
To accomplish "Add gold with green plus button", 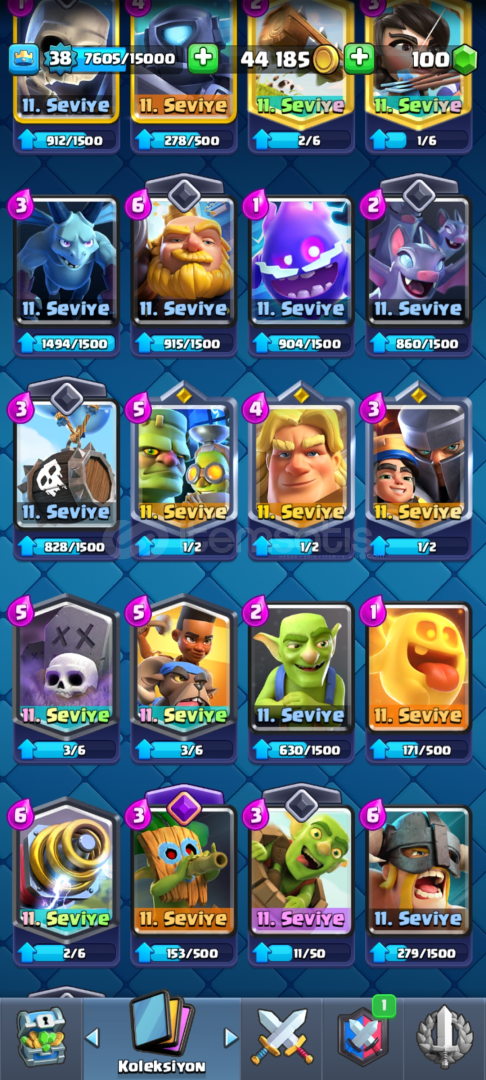I will tap(359, 59).
